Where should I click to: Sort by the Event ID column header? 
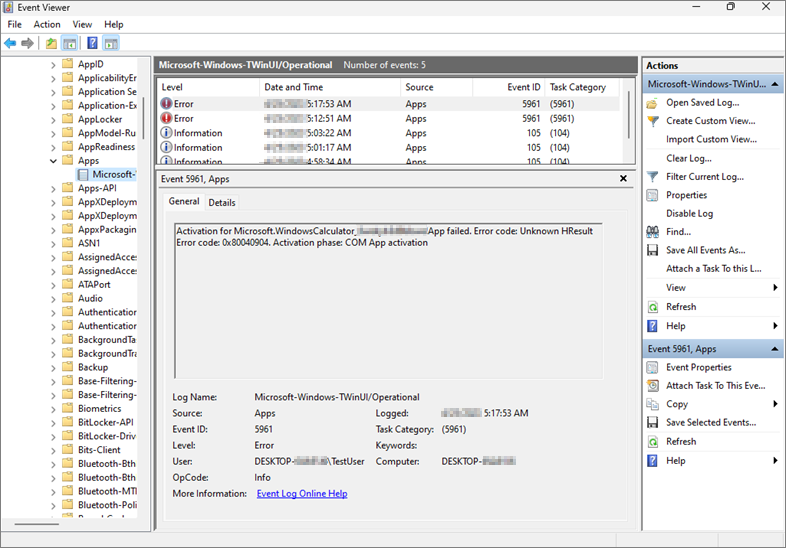[x=509, y=87]
